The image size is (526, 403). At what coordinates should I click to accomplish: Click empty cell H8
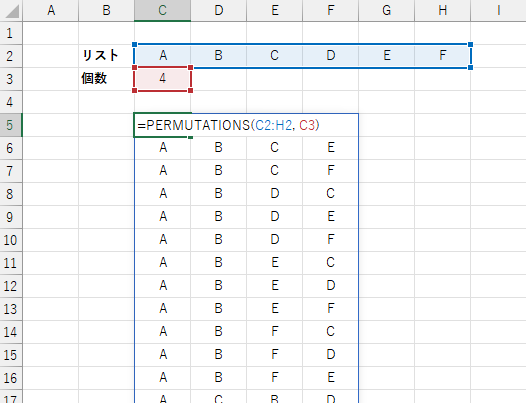coord(443,194)
